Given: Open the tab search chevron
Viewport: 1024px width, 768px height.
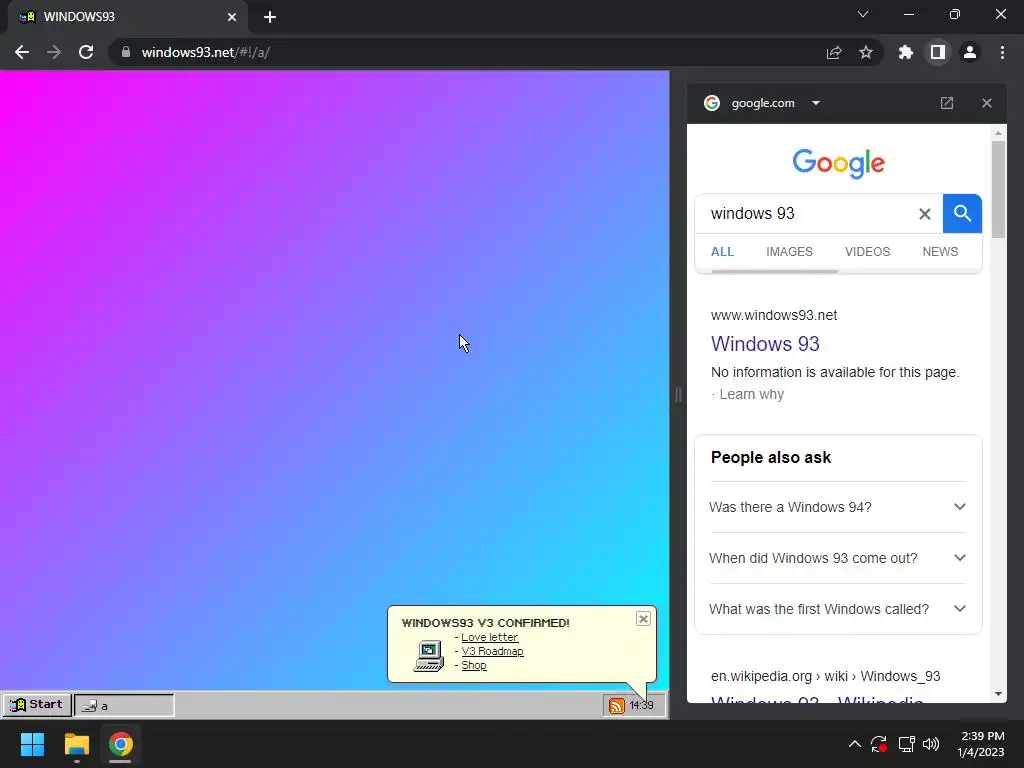Looking at the screenshot, I should tap(863, 14).
